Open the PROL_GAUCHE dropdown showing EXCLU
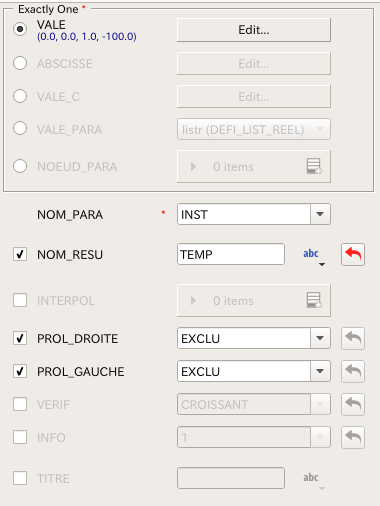Image resolution: width=380 pixels, height=506 pixels. [254, 371]
